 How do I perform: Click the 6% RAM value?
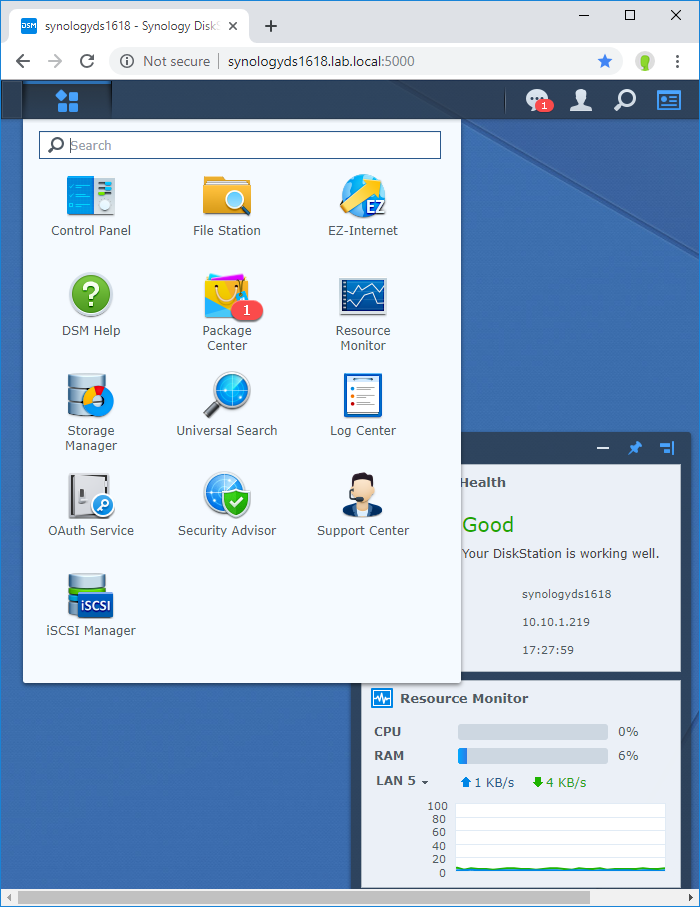pyautogui.click(x=628, y=756)
